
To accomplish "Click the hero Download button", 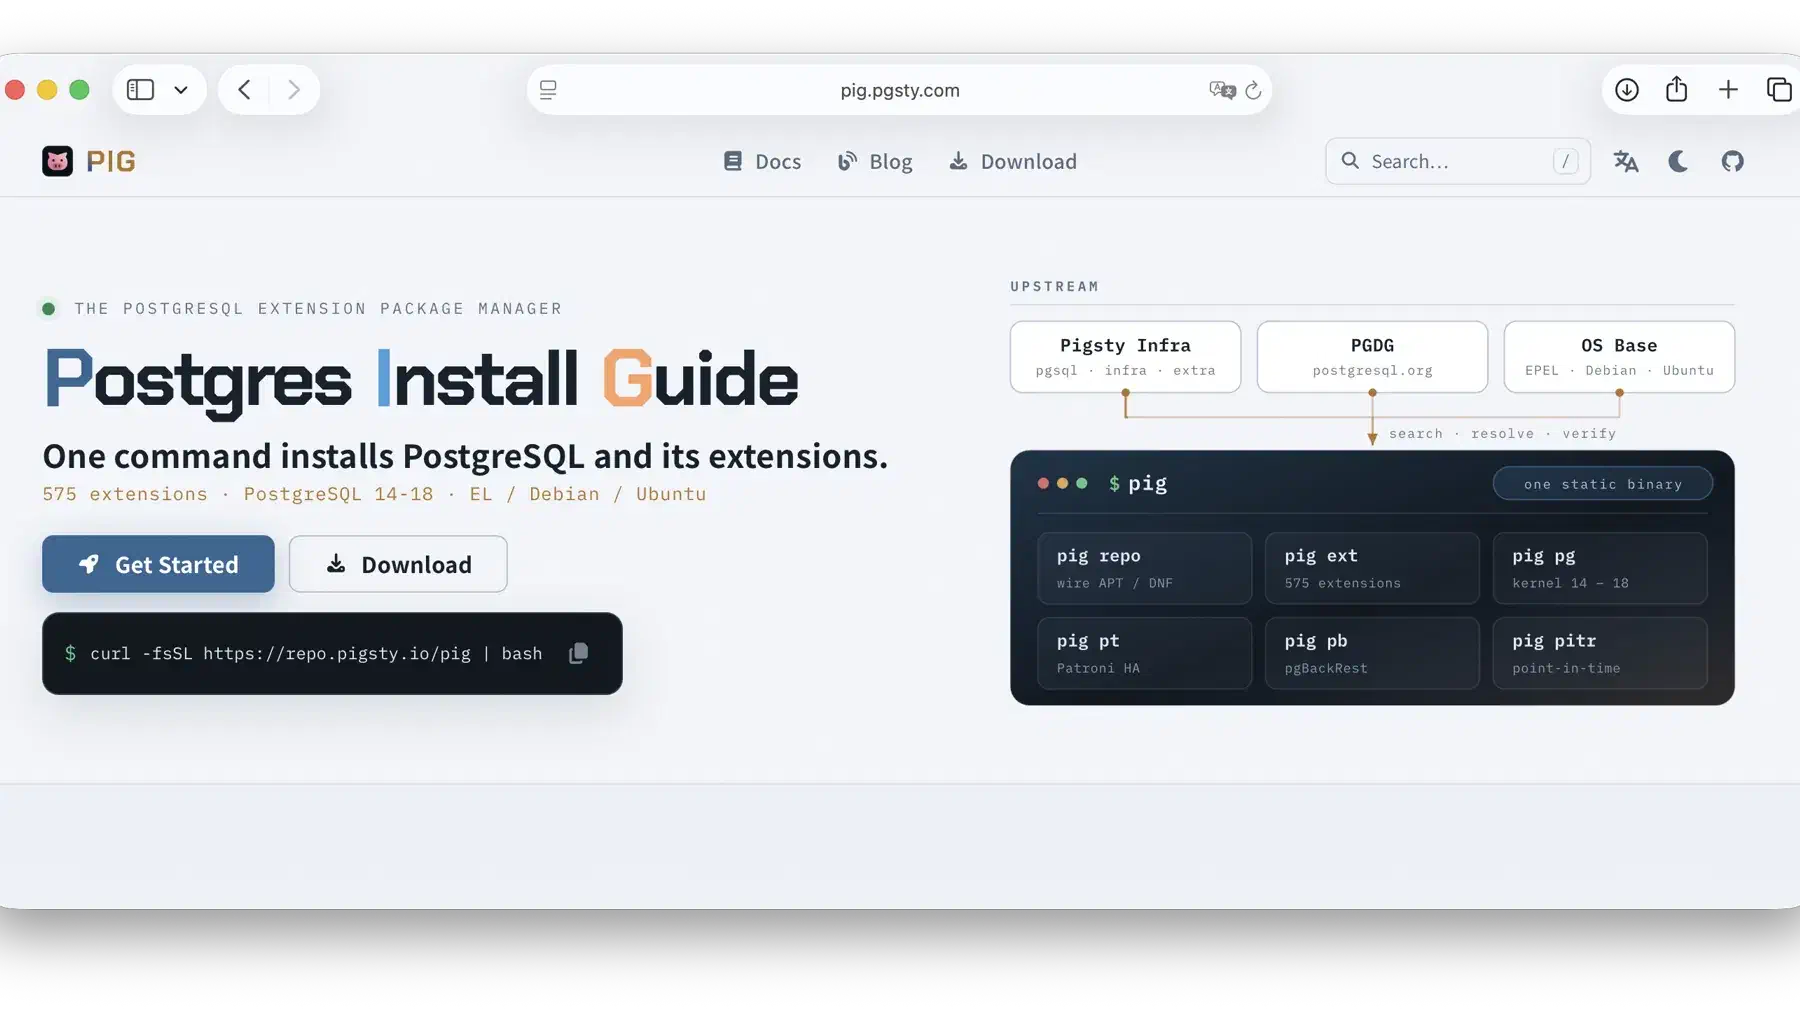I will pyautogui.click(x=398, y=564).
